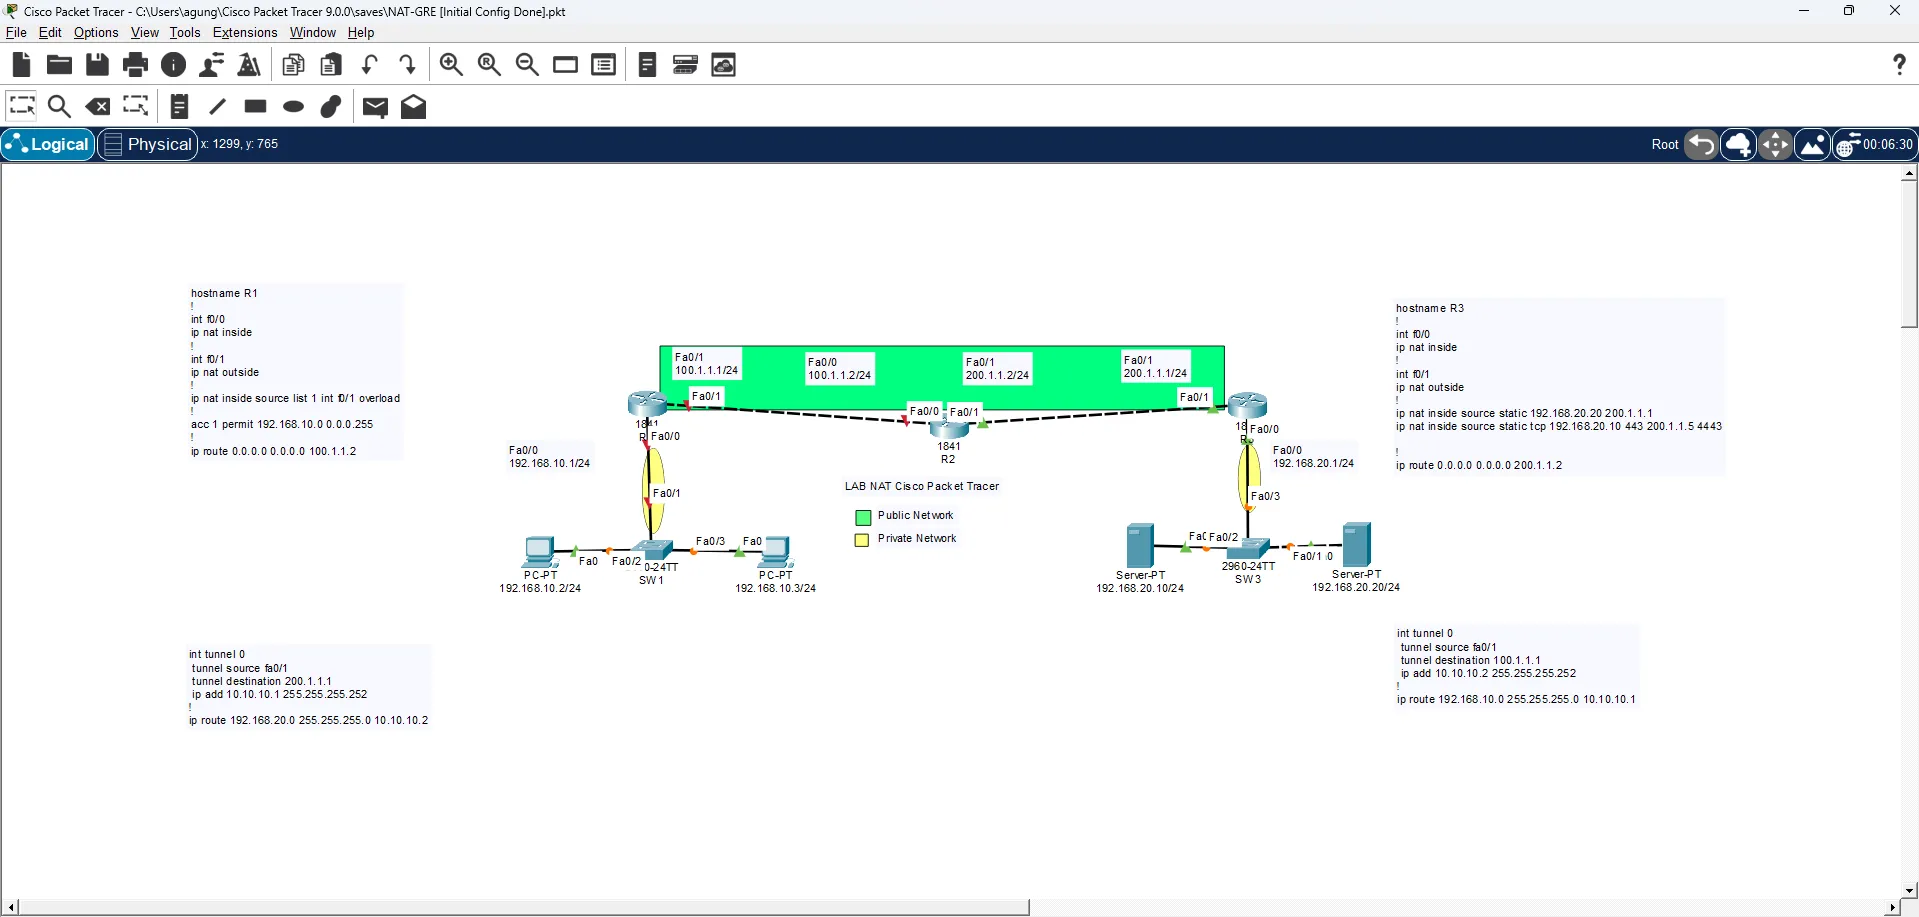Activate the Inspect magnifier tool
The image size is (1919, 917).
coord(59,106)
